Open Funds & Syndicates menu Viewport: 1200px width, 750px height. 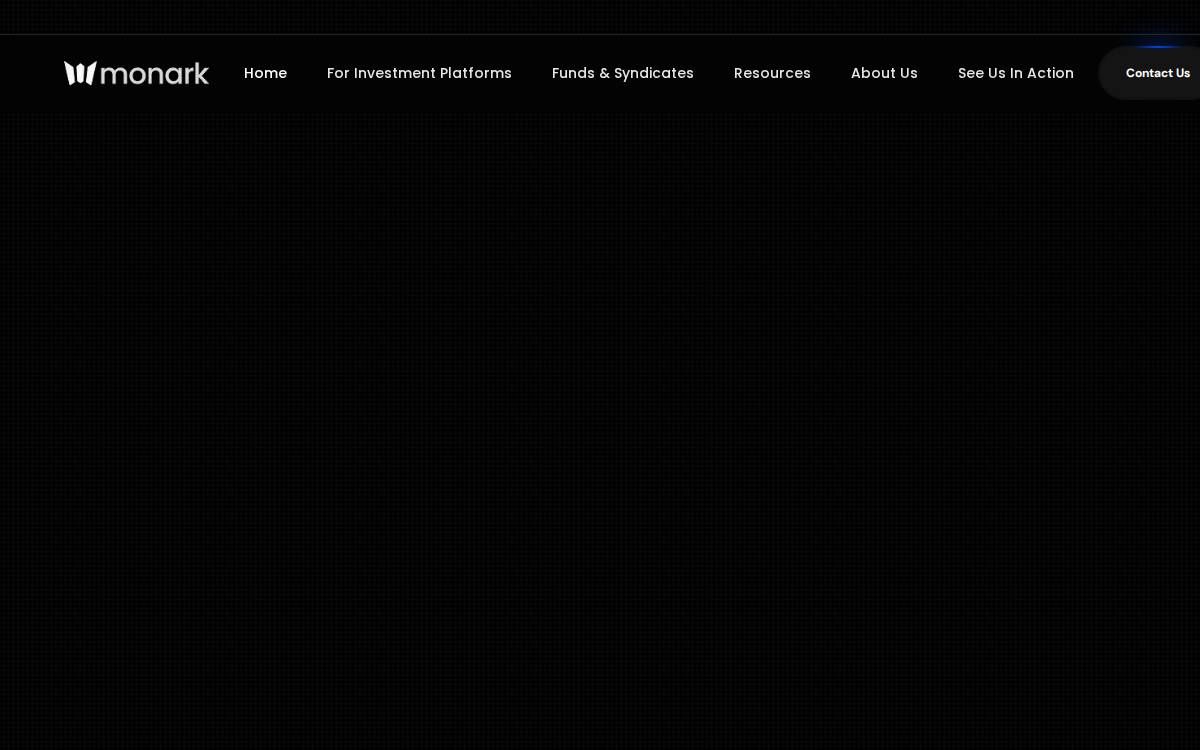[x=623, y=73]
